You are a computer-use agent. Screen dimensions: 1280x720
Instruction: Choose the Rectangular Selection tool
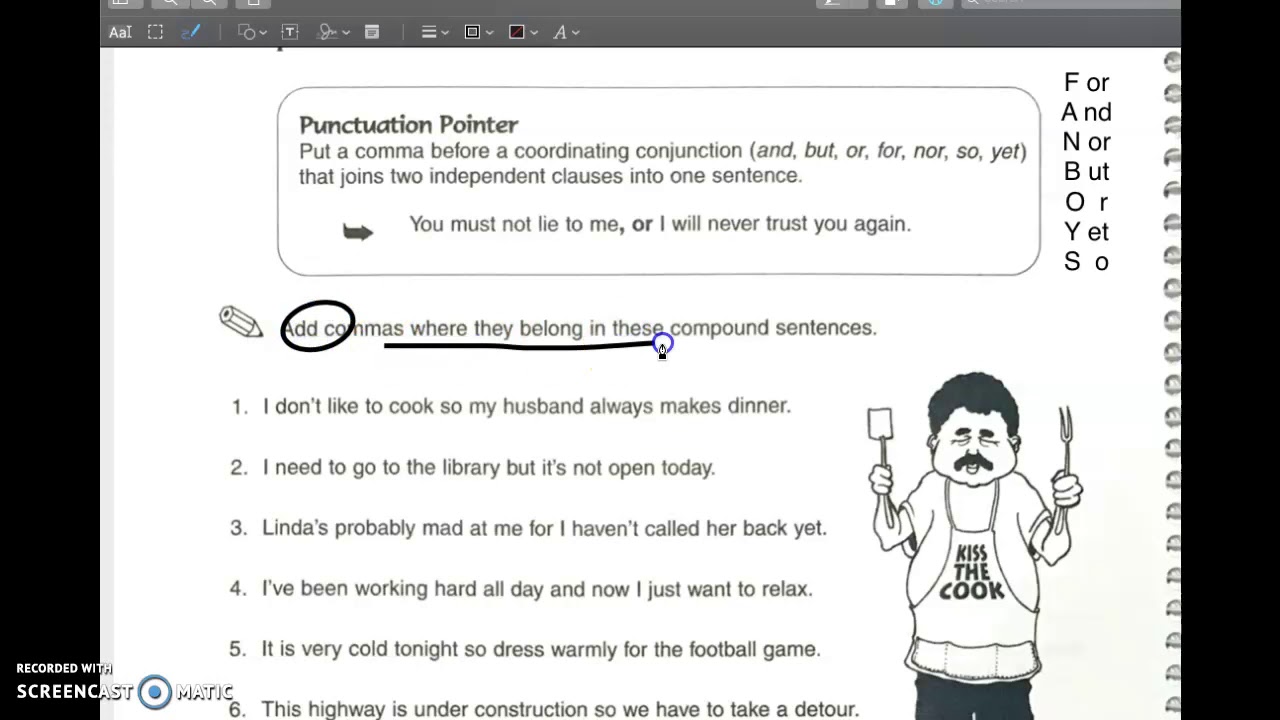pos(156,32)
